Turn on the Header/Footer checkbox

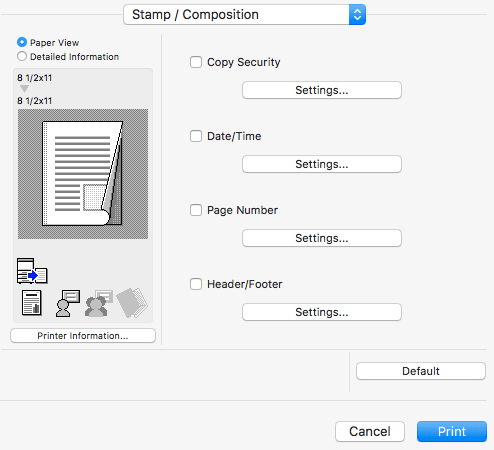[196, 284]
